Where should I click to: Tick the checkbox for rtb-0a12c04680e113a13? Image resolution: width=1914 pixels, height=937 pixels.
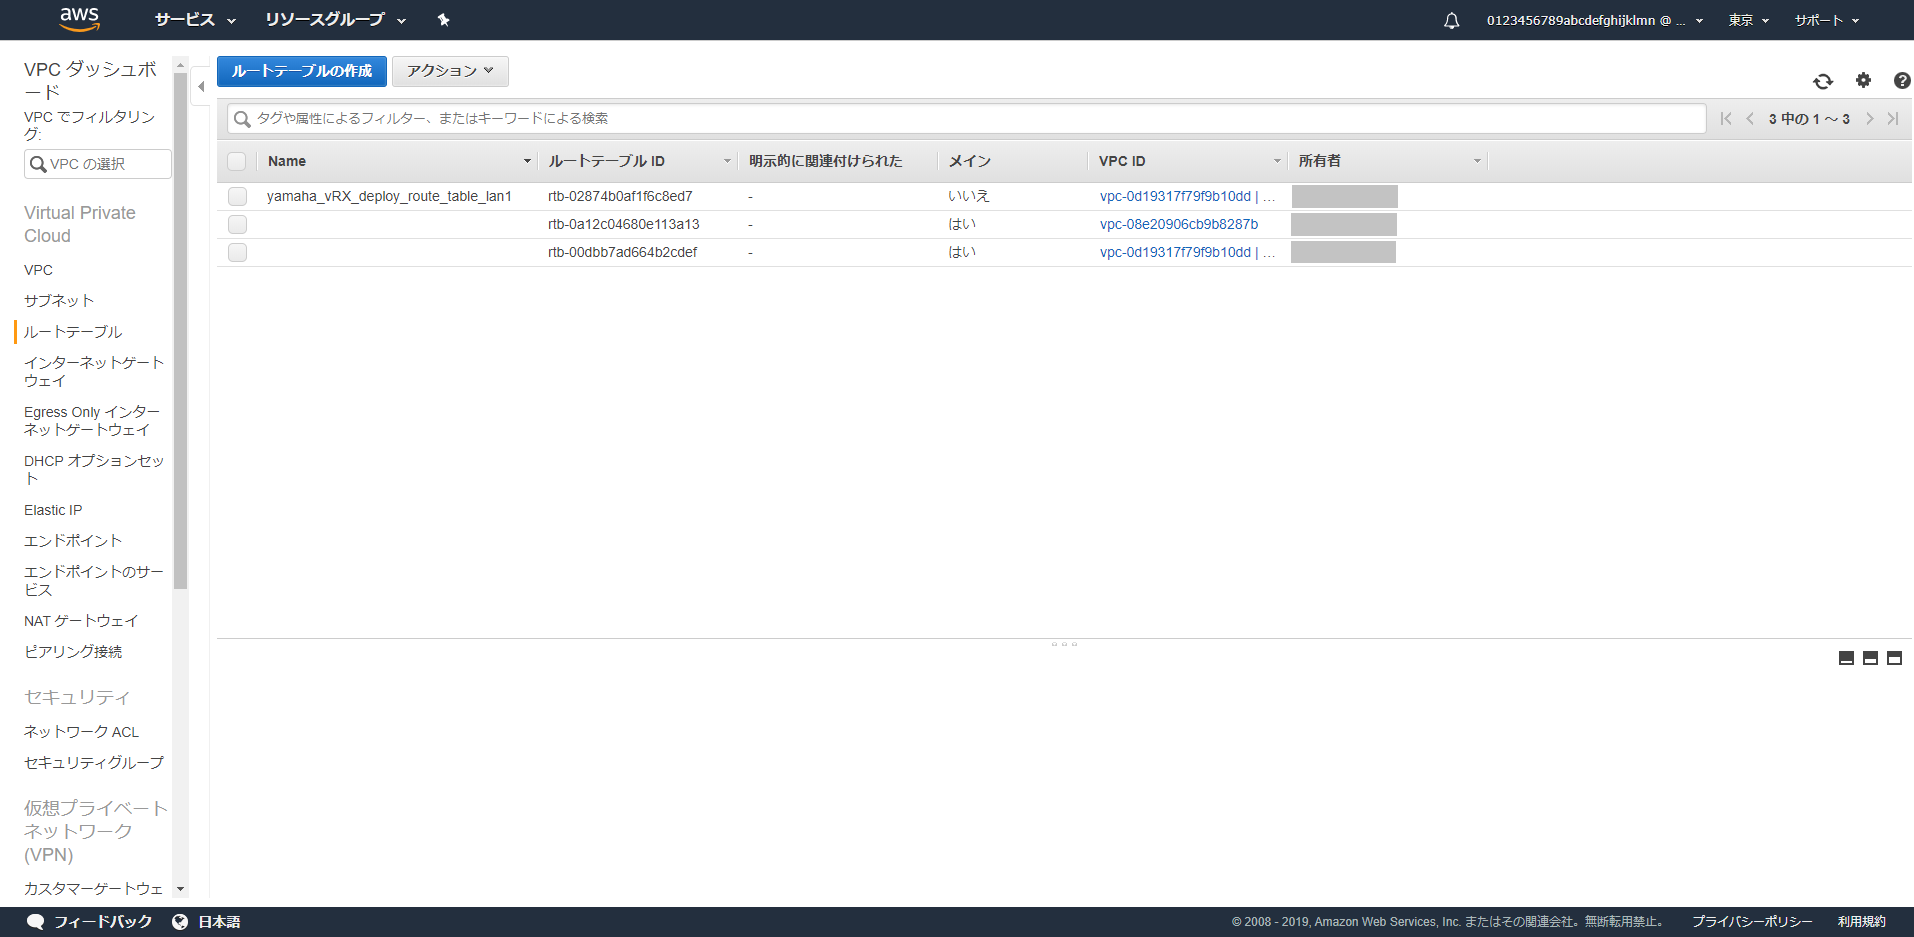coord(237,224)
